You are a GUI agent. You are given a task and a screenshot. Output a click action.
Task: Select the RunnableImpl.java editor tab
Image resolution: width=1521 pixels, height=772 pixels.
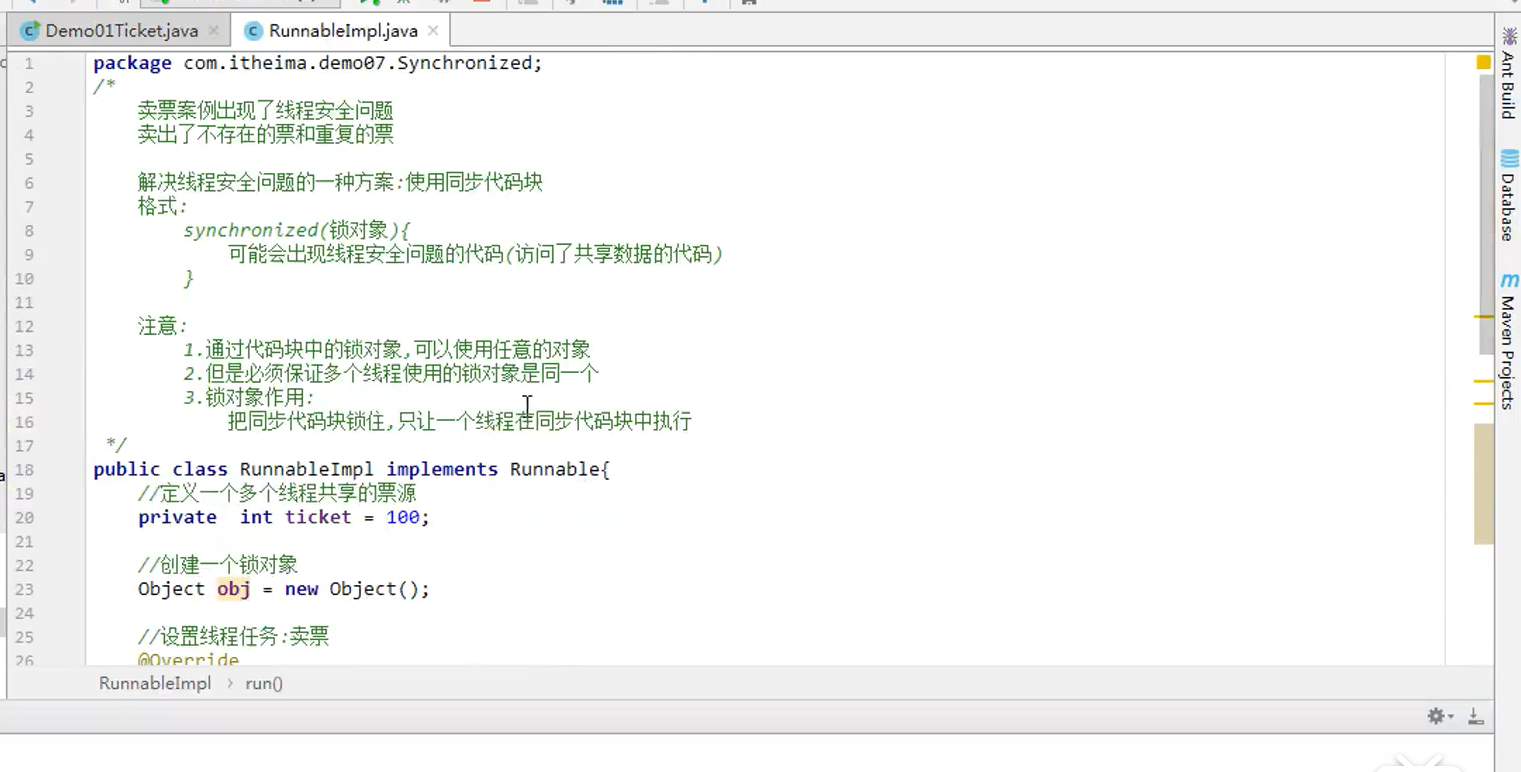click(343, 31)
